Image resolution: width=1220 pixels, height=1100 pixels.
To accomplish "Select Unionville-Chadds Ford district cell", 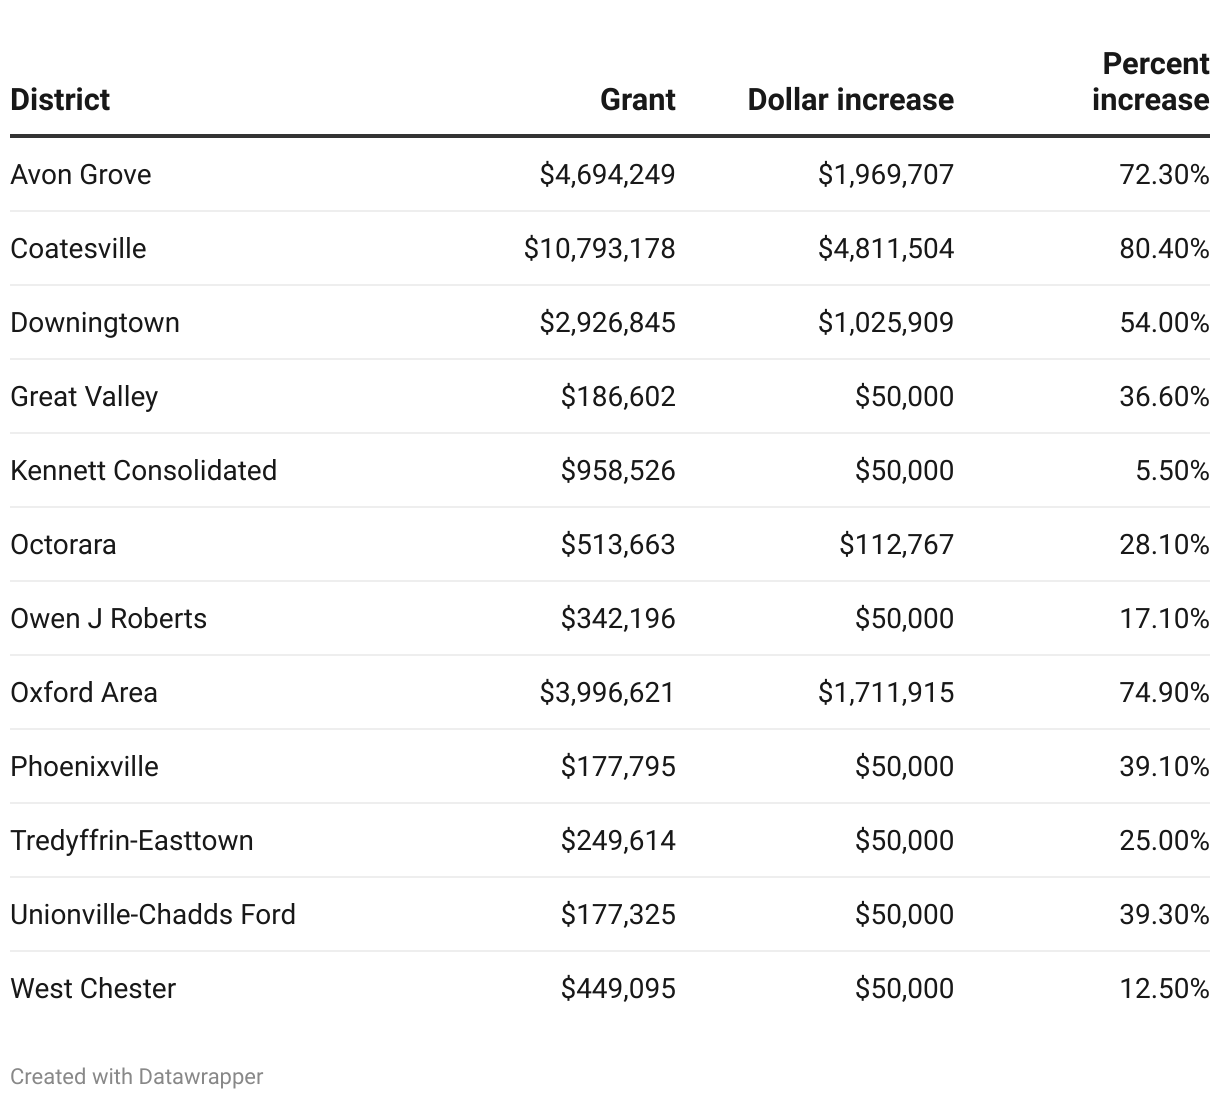I will (x=153, y=915).
